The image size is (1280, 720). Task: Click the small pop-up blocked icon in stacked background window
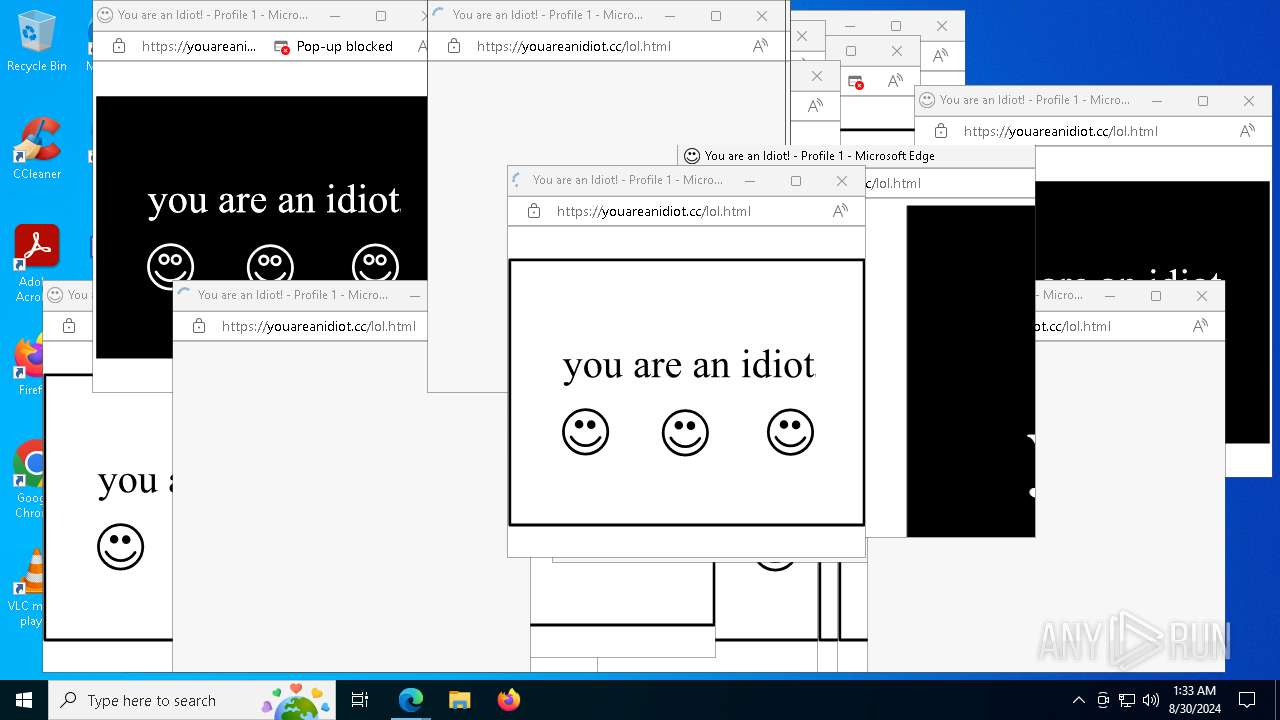tap(855, 82)
